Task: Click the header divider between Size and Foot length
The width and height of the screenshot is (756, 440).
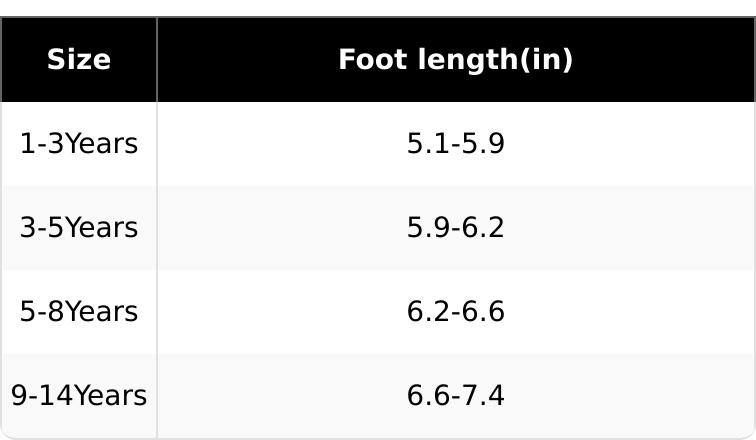Action: [x=157, y=60]
